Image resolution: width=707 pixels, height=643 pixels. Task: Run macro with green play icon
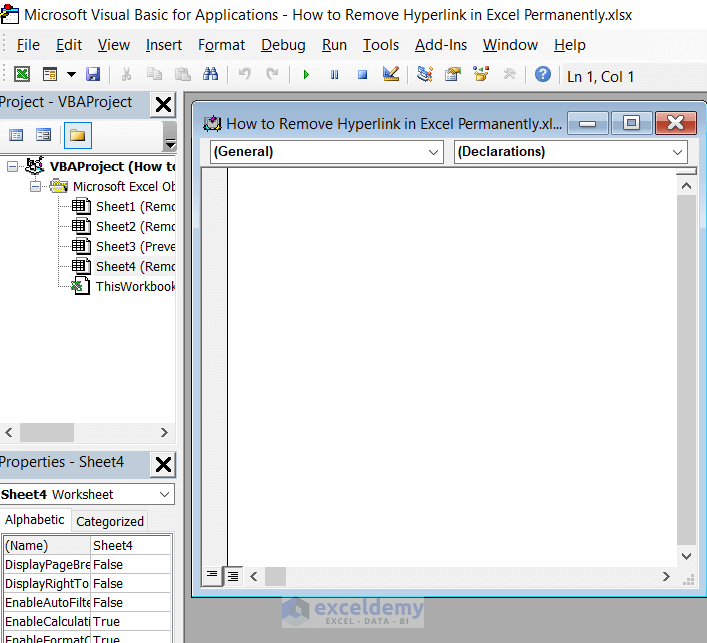306,74
